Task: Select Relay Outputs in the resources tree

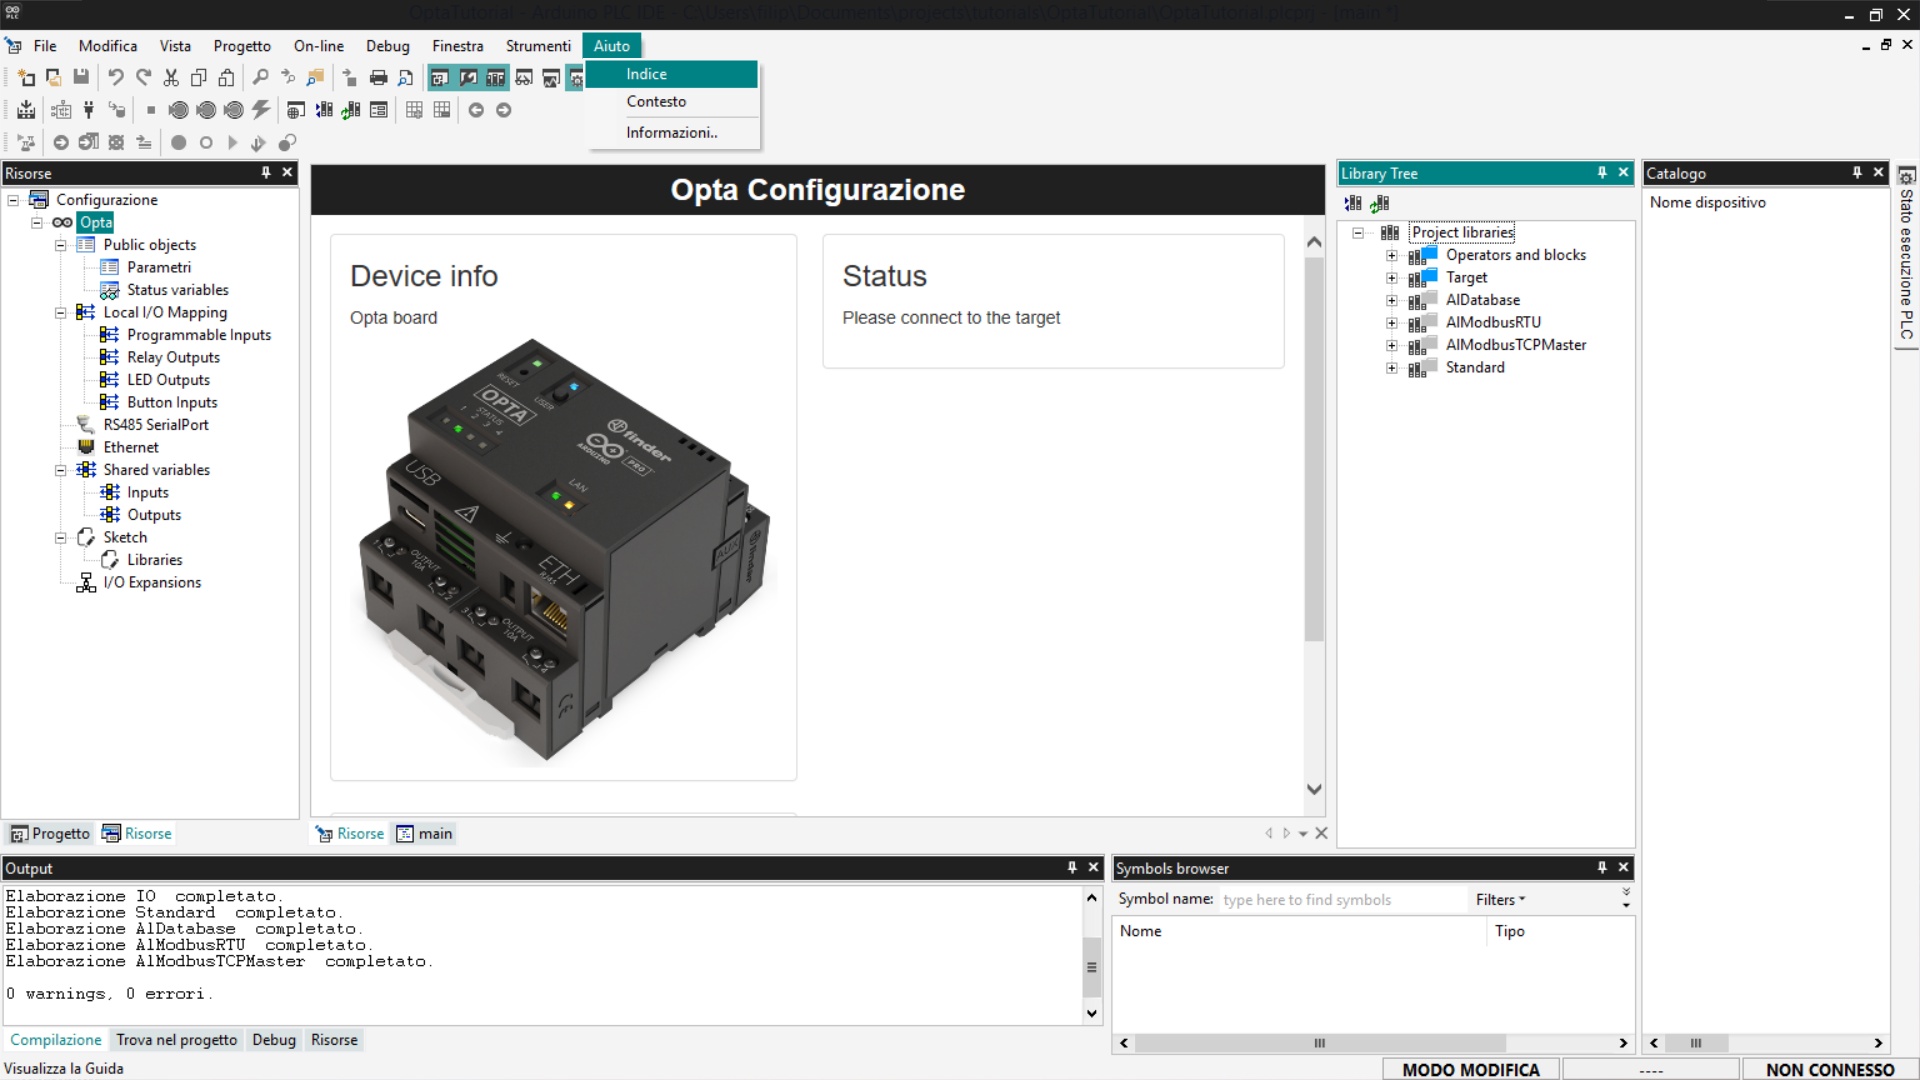Action: point(173,358)
